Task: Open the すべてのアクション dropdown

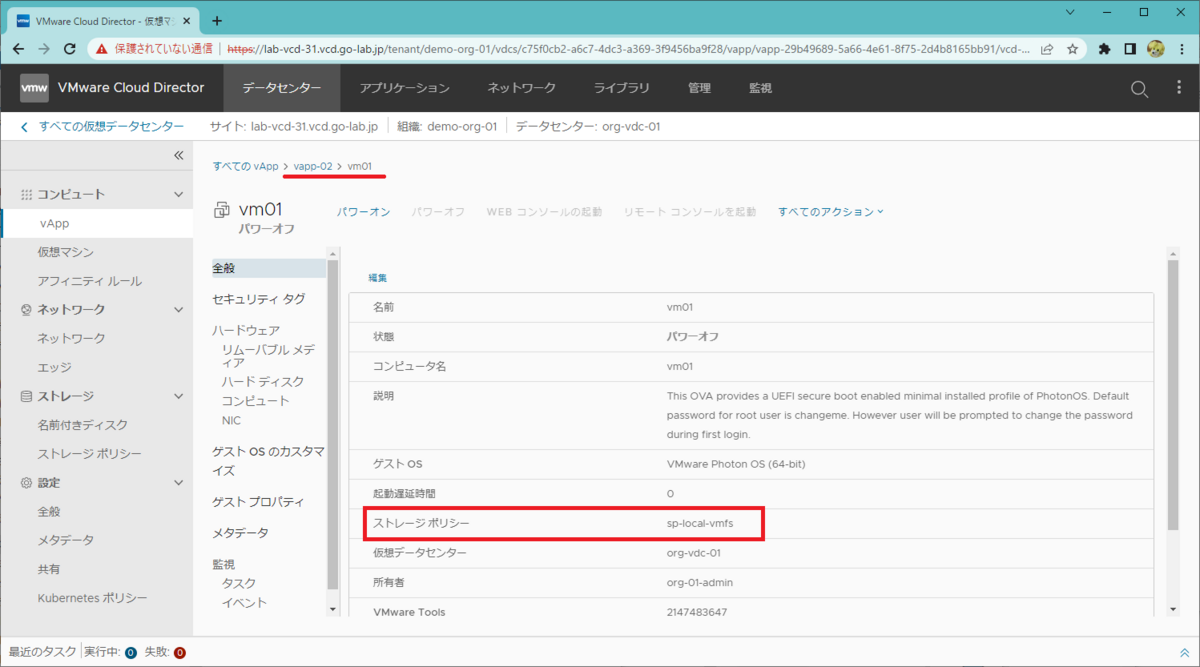Action: point(831,212)
